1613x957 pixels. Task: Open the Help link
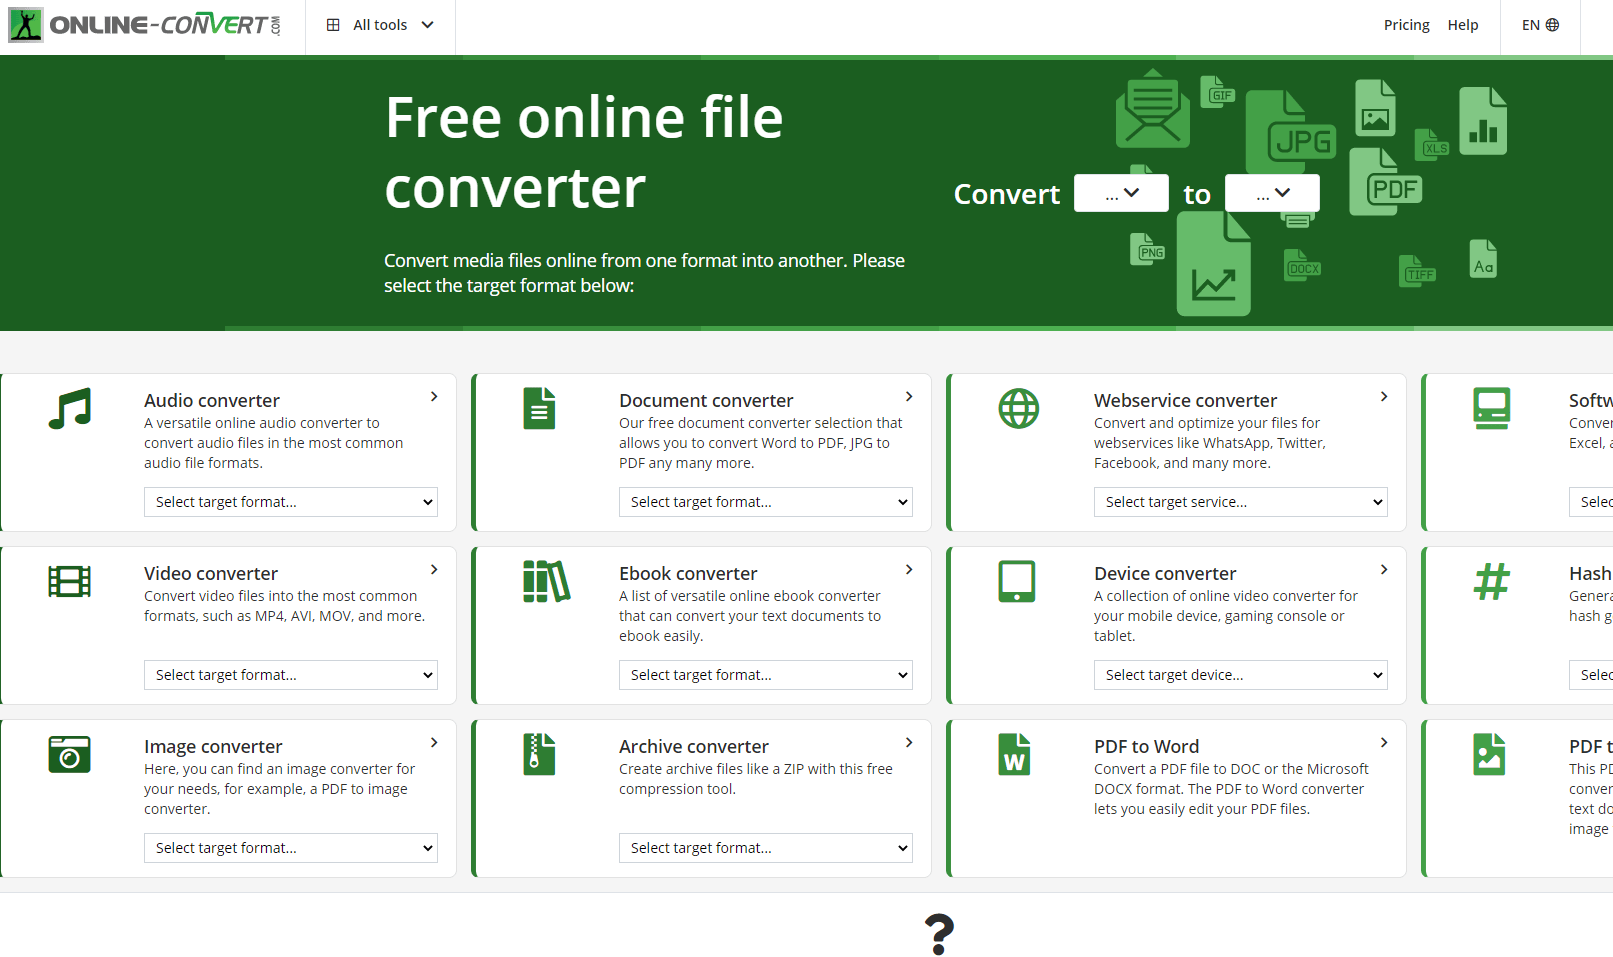[x=1462, y=25]
